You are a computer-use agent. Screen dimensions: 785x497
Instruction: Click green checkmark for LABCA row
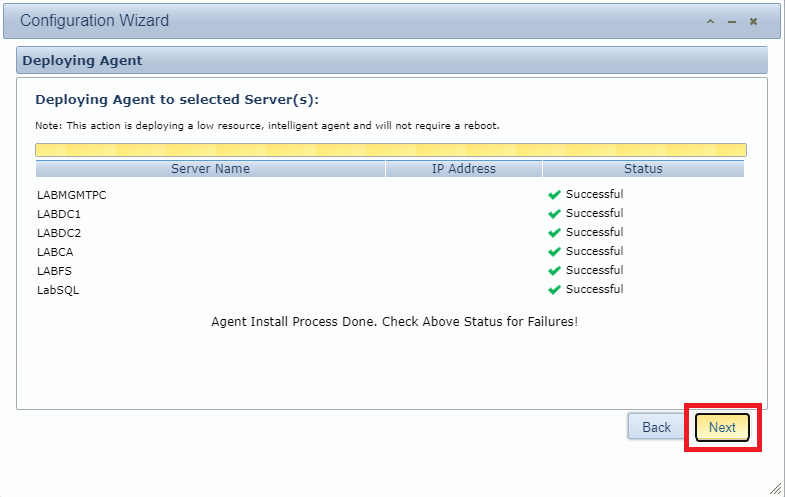(x=554, y=252)
